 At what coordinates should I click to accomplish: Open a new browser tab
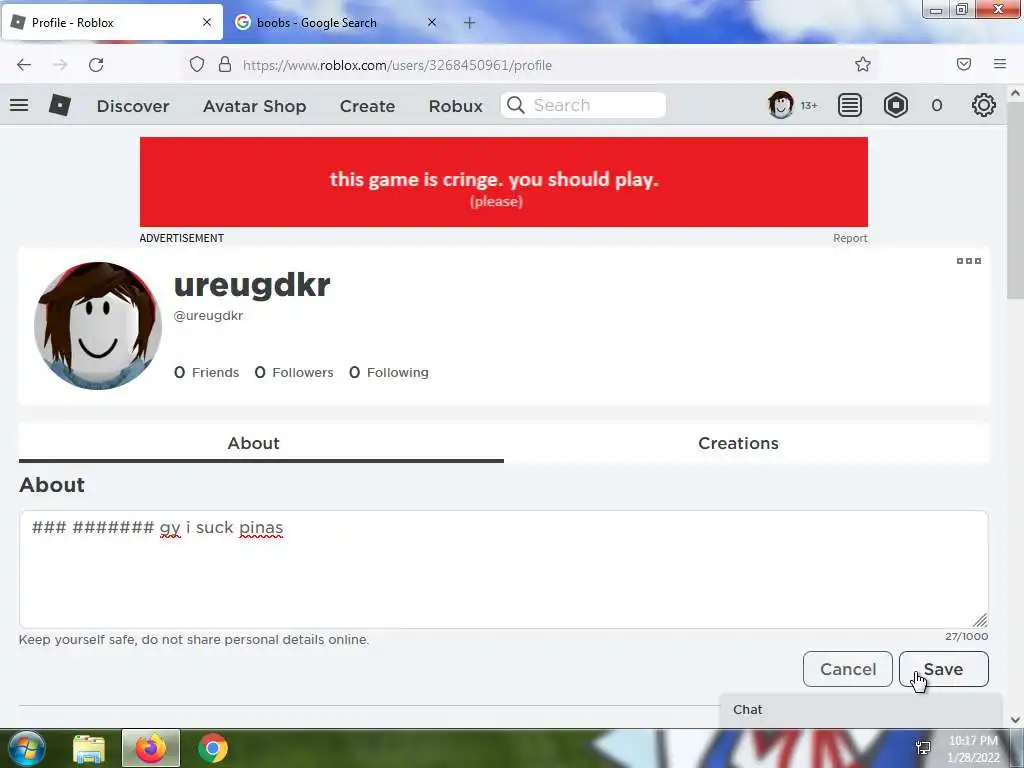click(x=470, y=23)
